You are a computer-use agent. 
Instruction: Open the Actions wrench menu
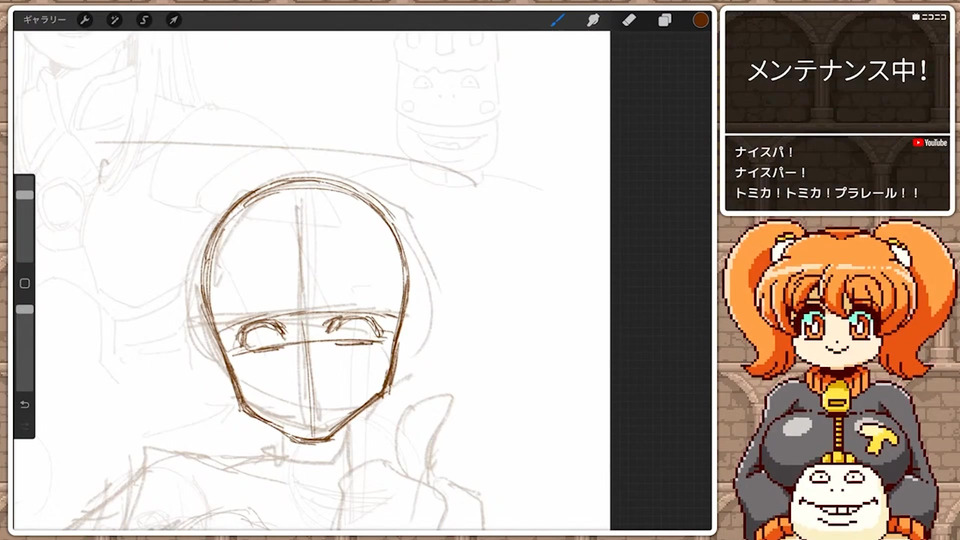coord(85,20)
